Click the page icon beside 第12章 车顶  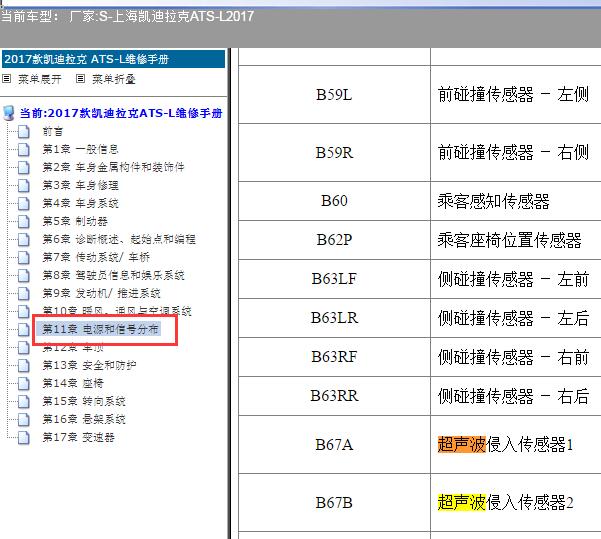[24, 348]
